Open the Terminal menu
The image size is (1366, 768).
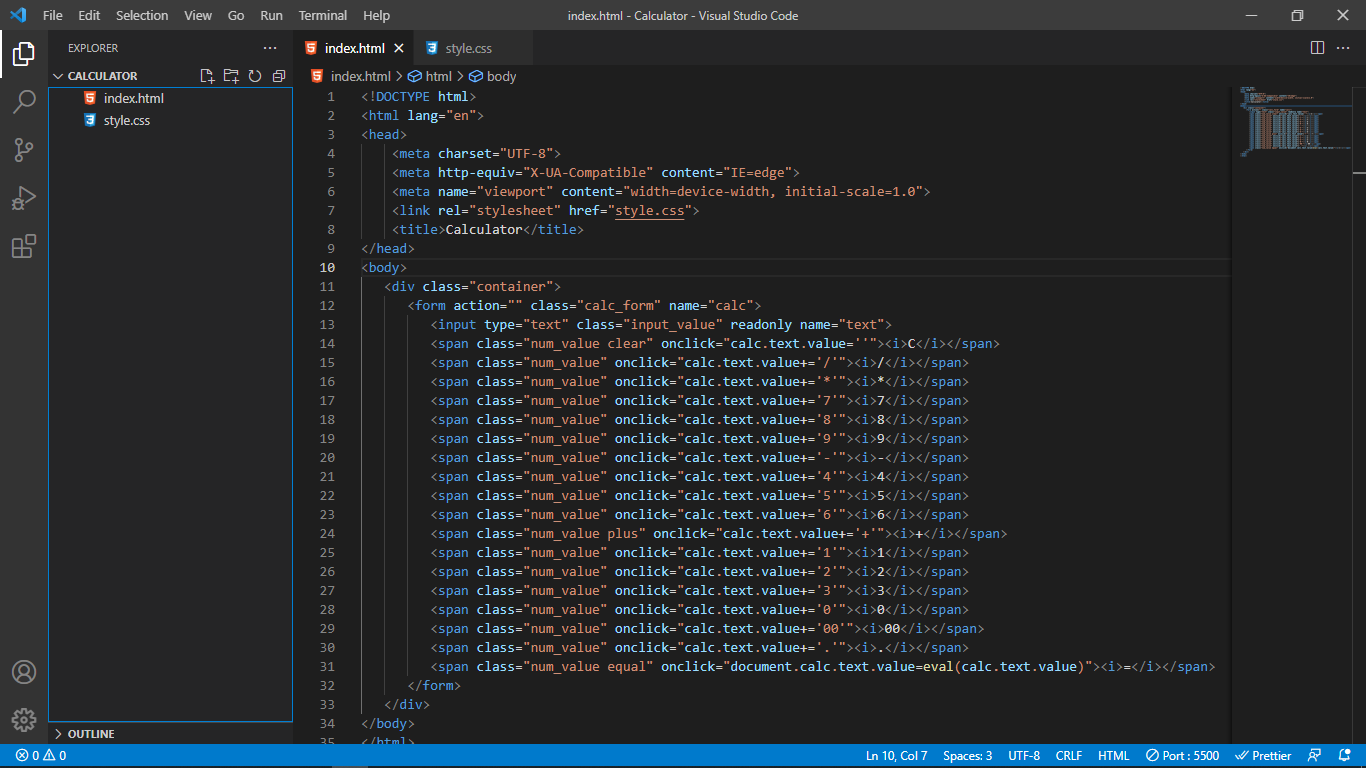coord(322,15)
